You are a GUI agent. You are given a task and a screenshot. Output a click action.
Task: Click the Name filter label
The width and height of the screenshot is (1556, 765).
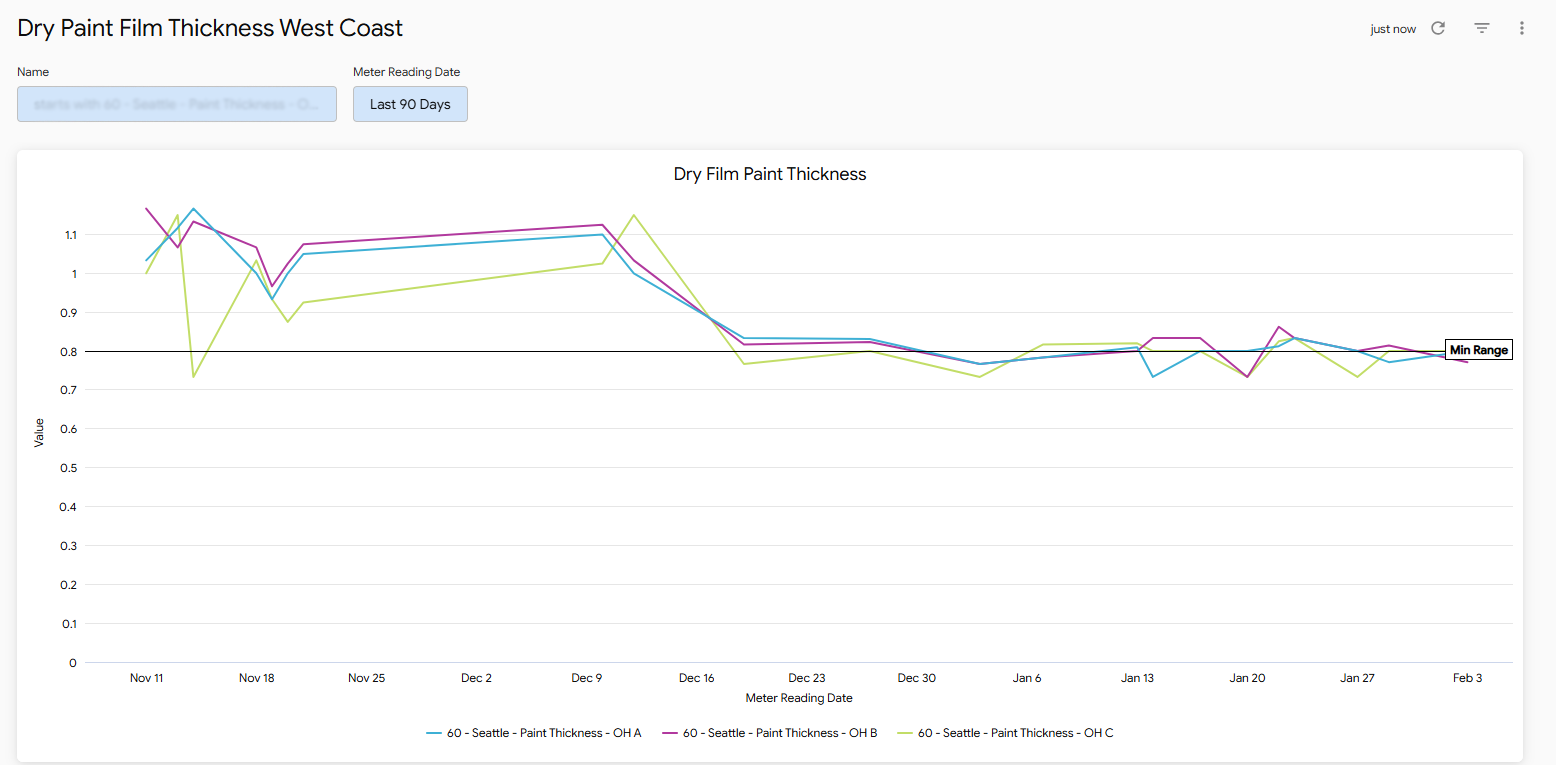(x=33, y=72)
